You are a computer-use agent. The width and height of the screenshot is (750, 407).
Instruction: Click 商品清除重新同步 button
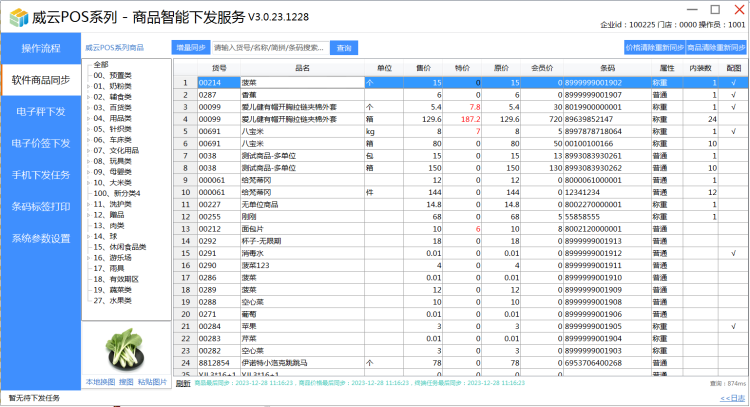(x=716, y=47)
